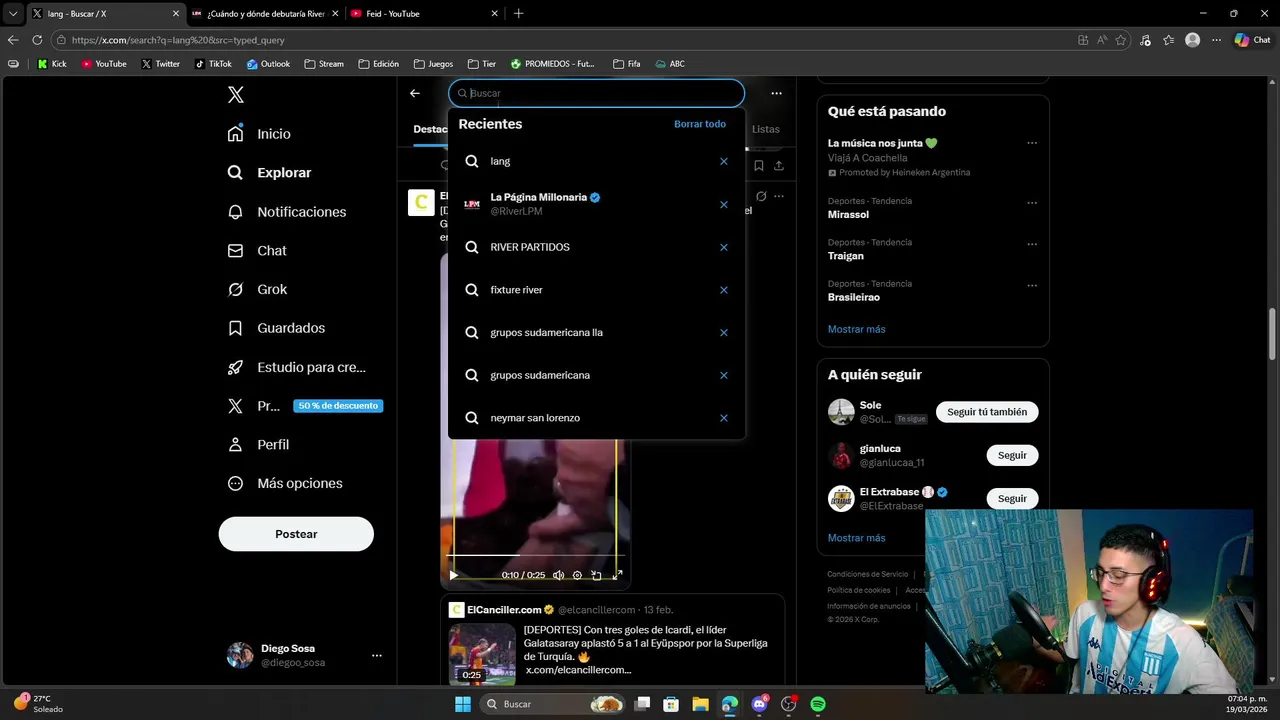Remove 'grupos sudamericana lla' from recents
This screenshot has width=1280, height=720.
click(x=724, y=332)
